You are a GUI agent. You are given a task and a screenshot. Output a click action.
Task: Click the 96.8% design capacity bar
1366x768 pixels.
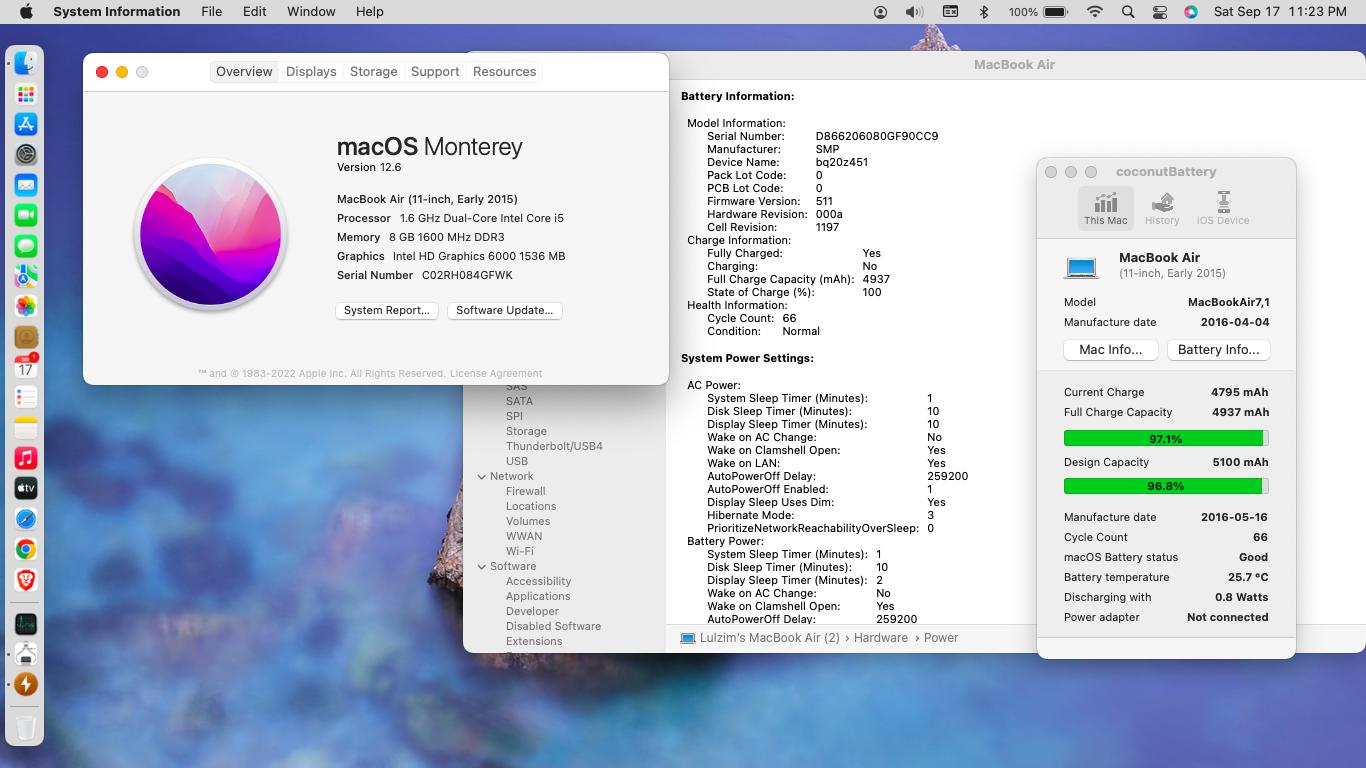pyautogui.click(x=1166, y=486)
